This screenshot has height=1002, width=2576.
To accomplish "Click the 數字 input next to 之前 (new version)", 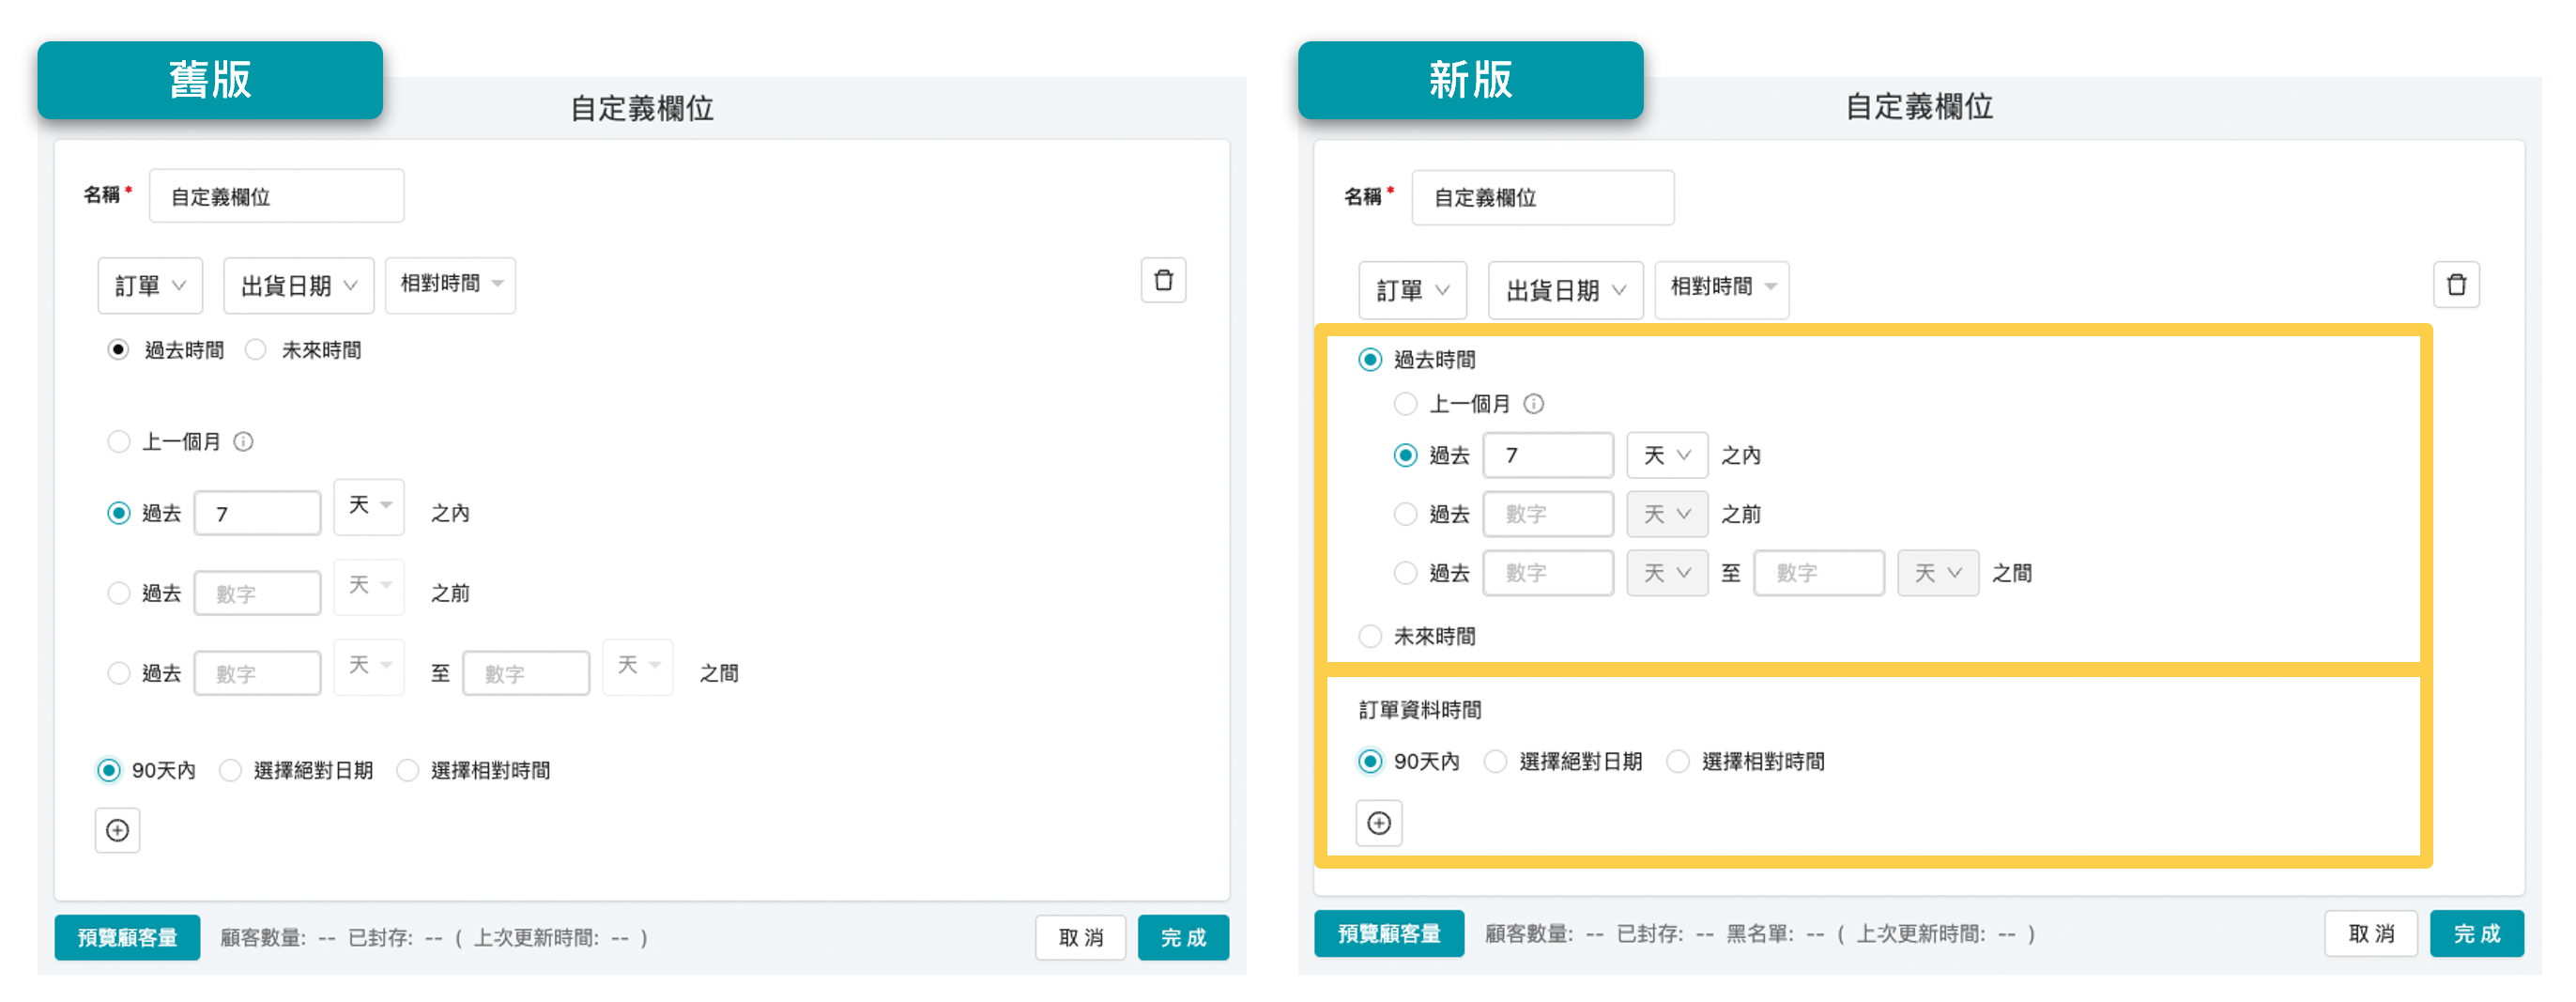I will point(1547,513).
